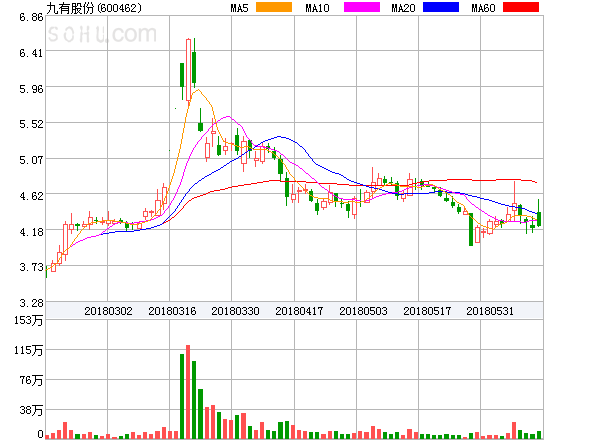Click the 20180517 date label
The height and width of the screenshot is (440, 600).
[427, 311]
